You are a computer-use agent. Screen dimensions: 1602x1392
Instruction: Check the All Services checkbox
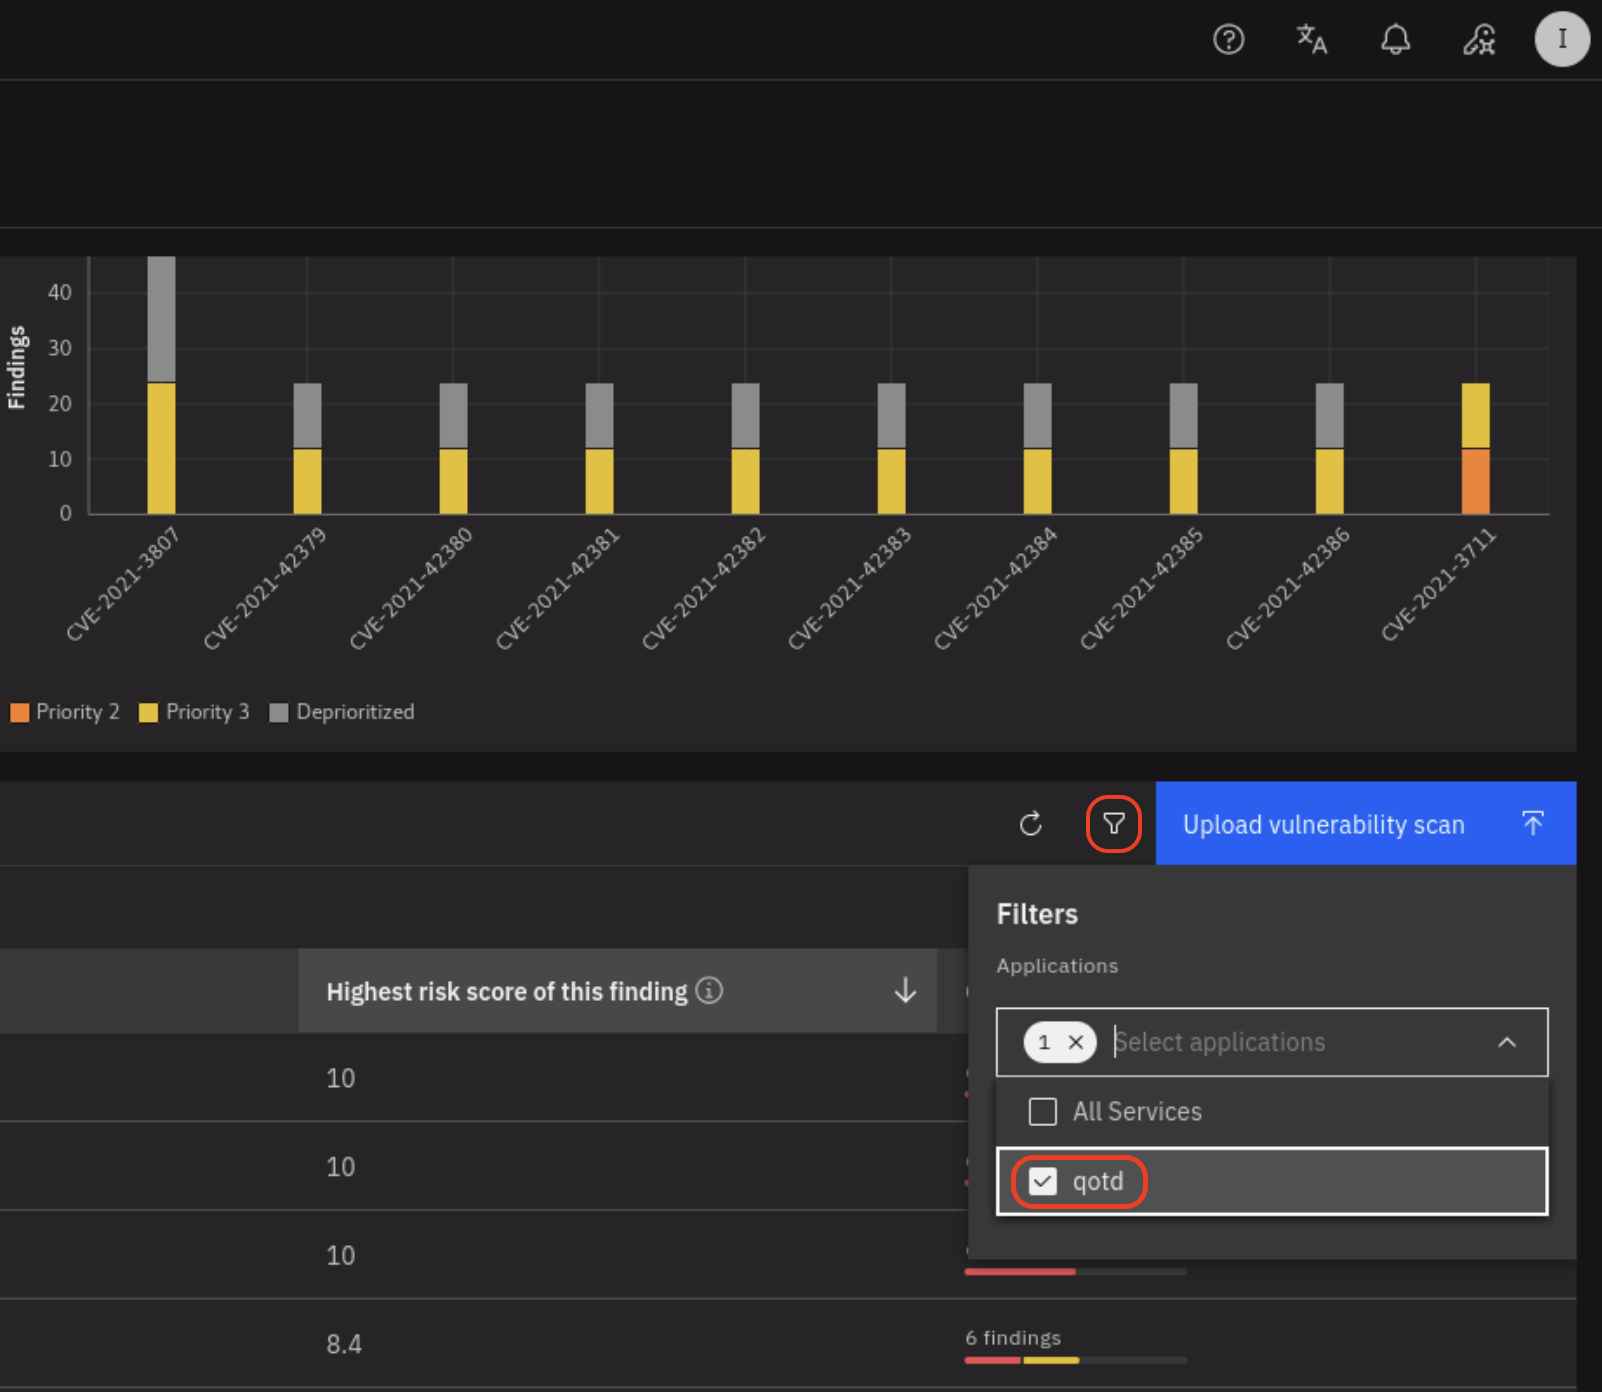(x=1043, y=1111)
